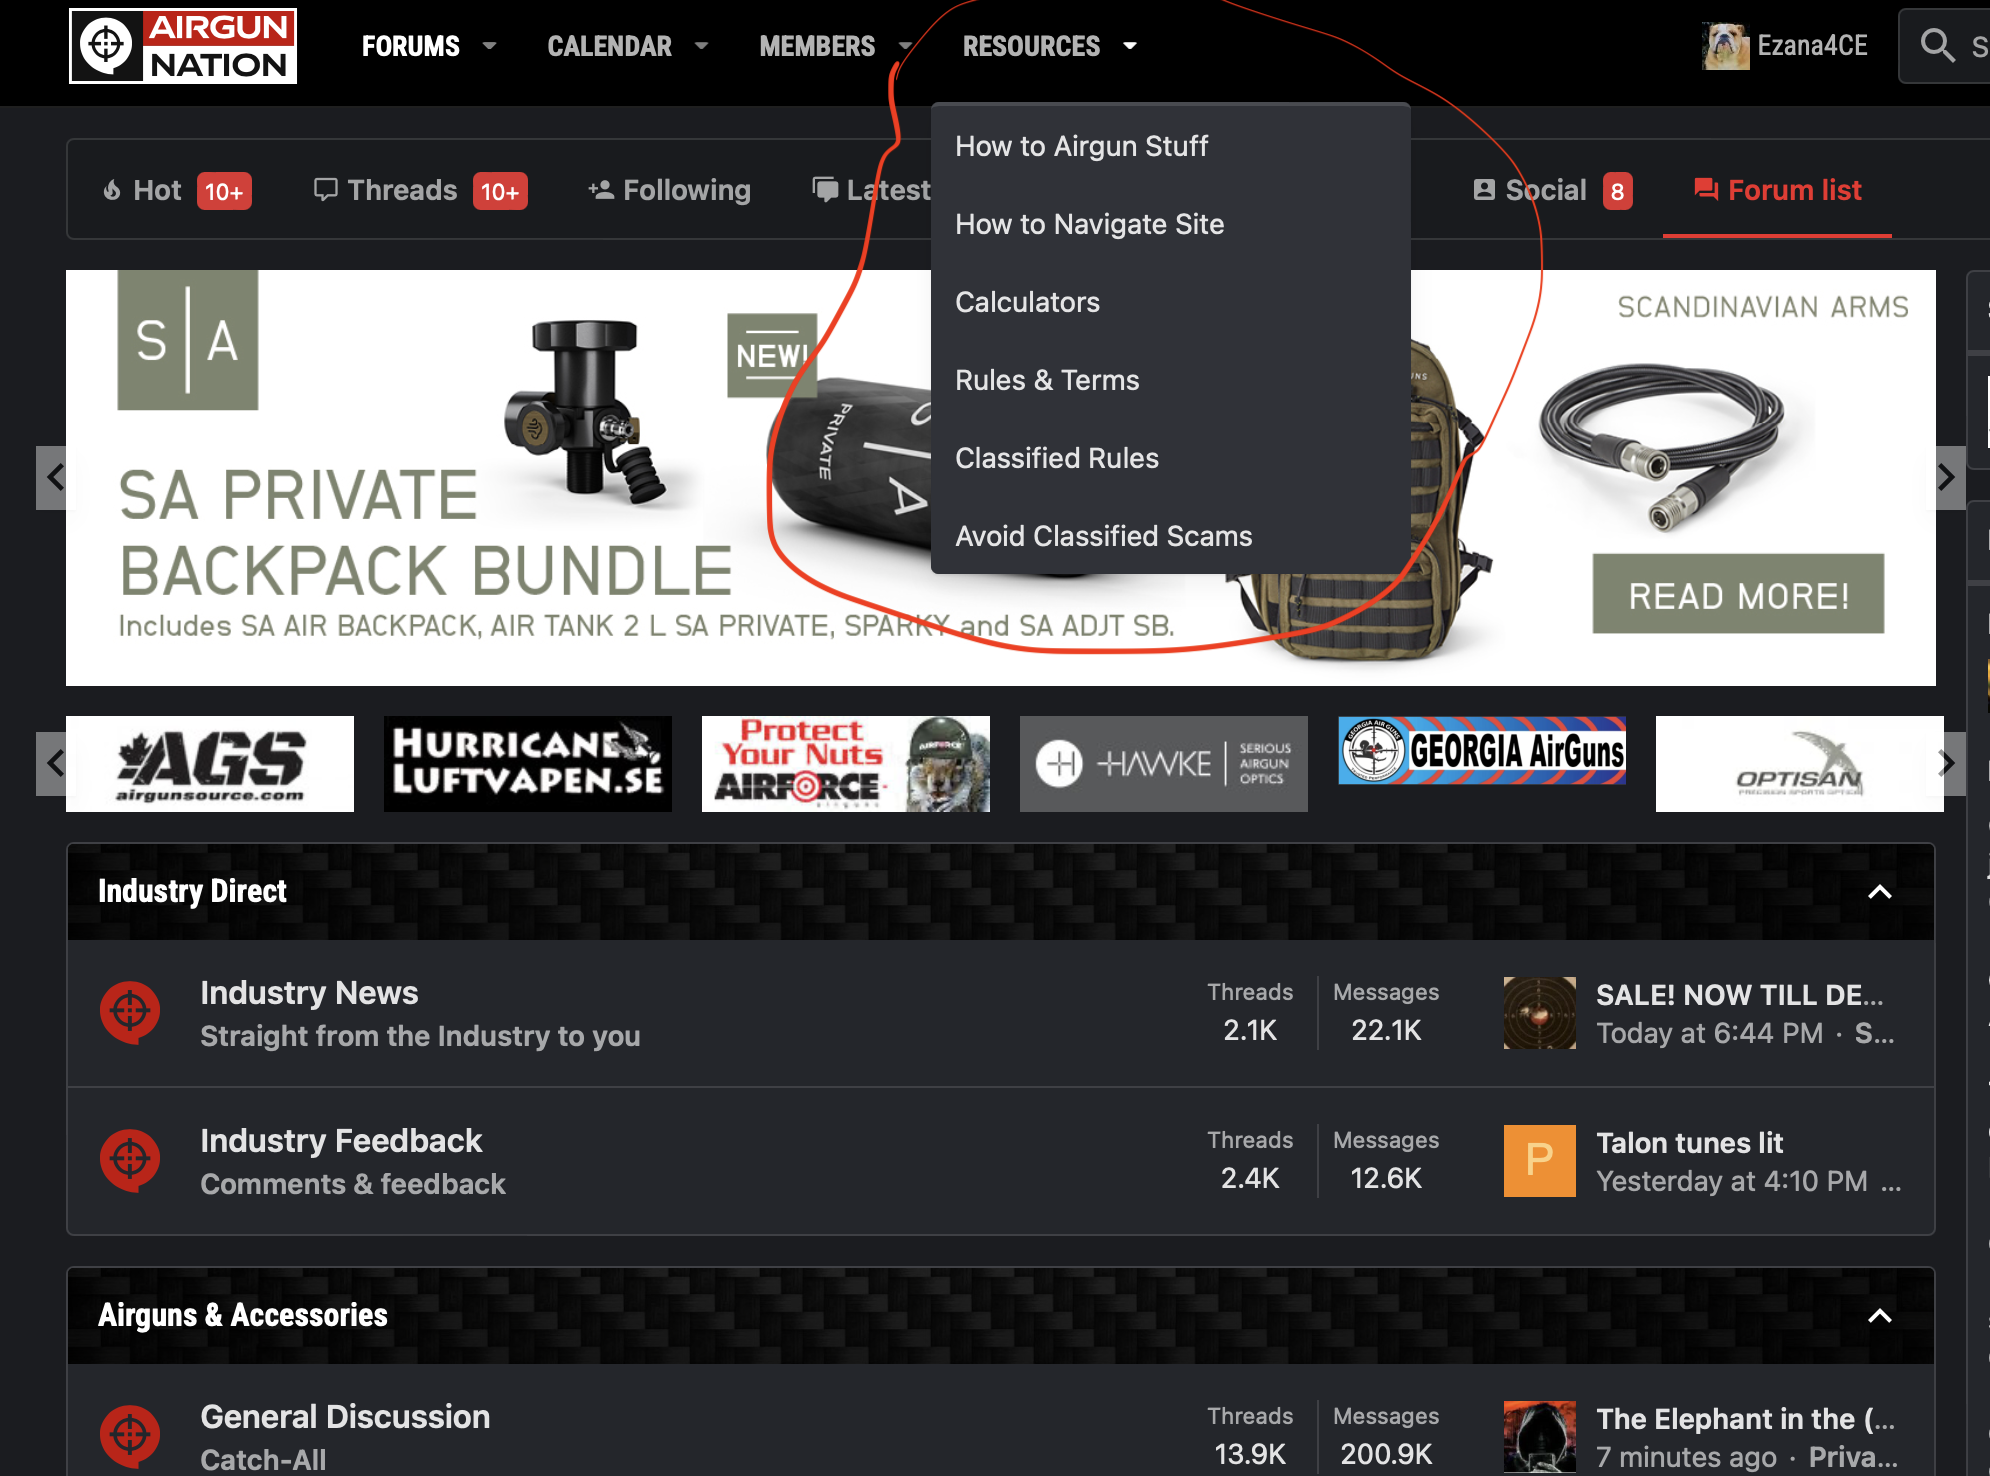Click the Following person-plus icon
The width and height of the screenshot is (1990, 1476).
pyautogui.click(x=600, y=190)
